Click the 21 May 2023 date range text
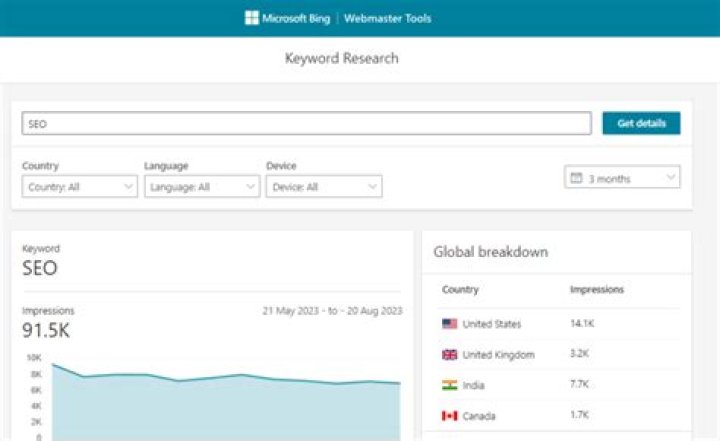The width and height of the screenshot is (720, 441). click(332, 311)
